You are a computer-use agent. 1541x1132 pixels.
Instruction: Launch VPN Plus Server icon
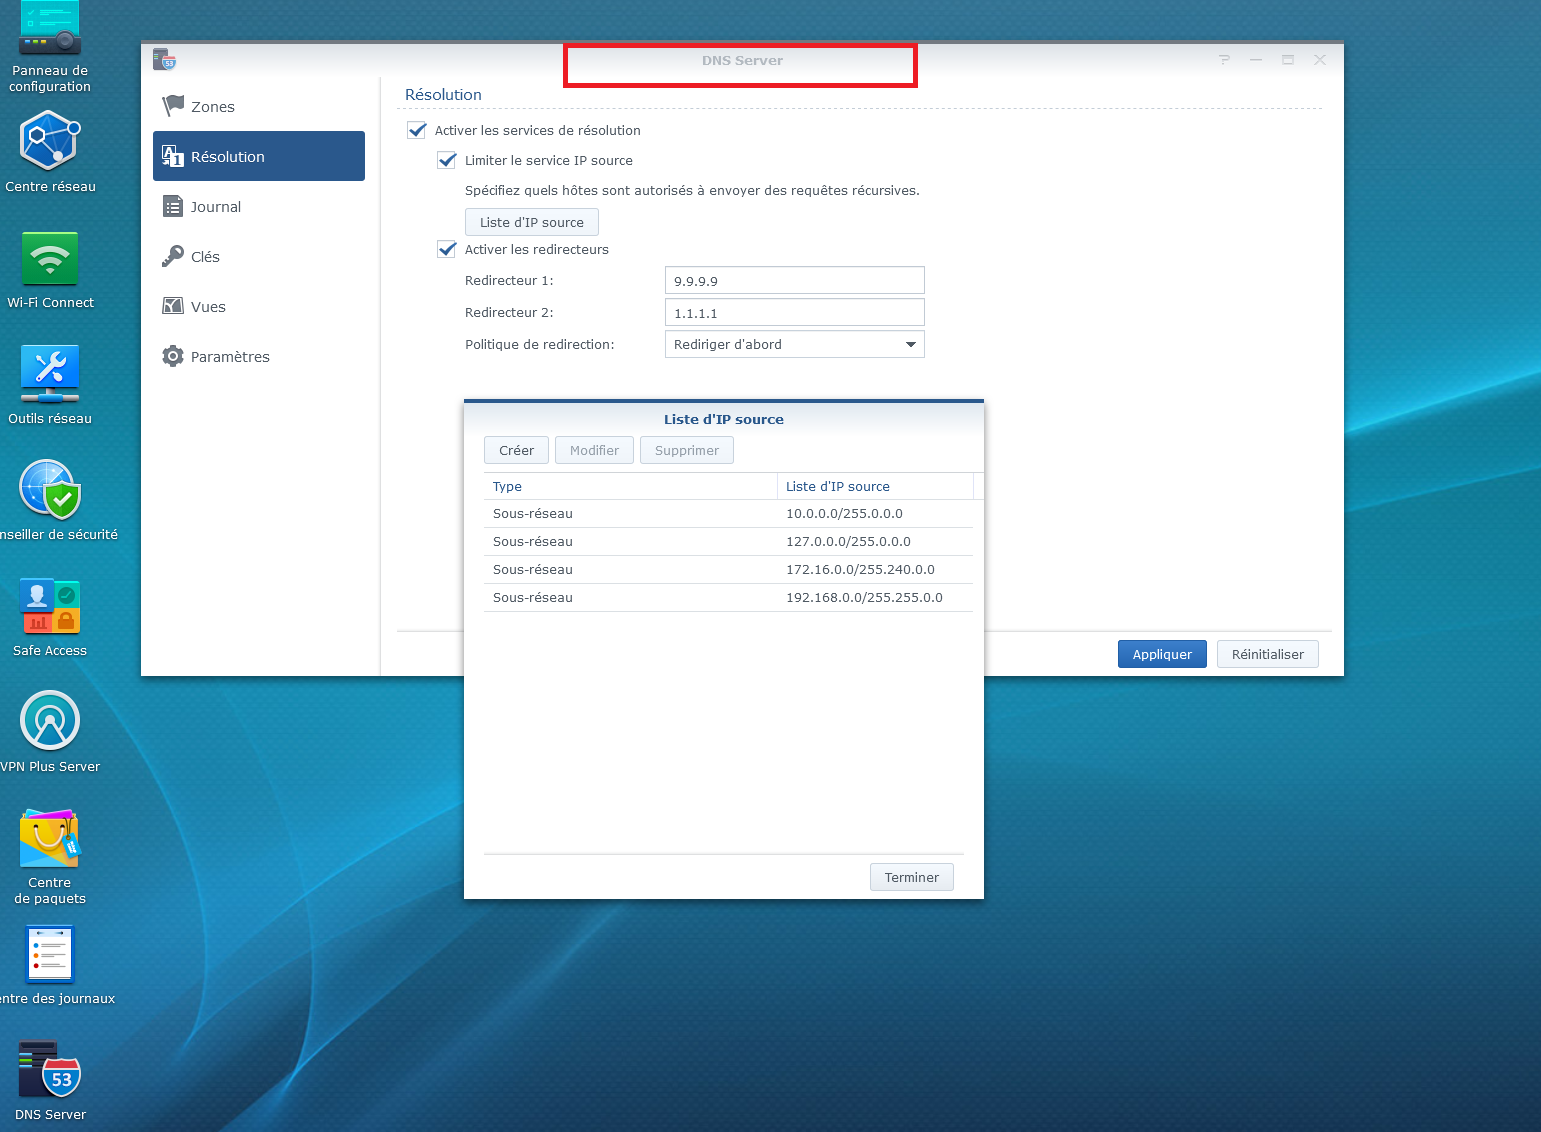(x=50, y=722)
